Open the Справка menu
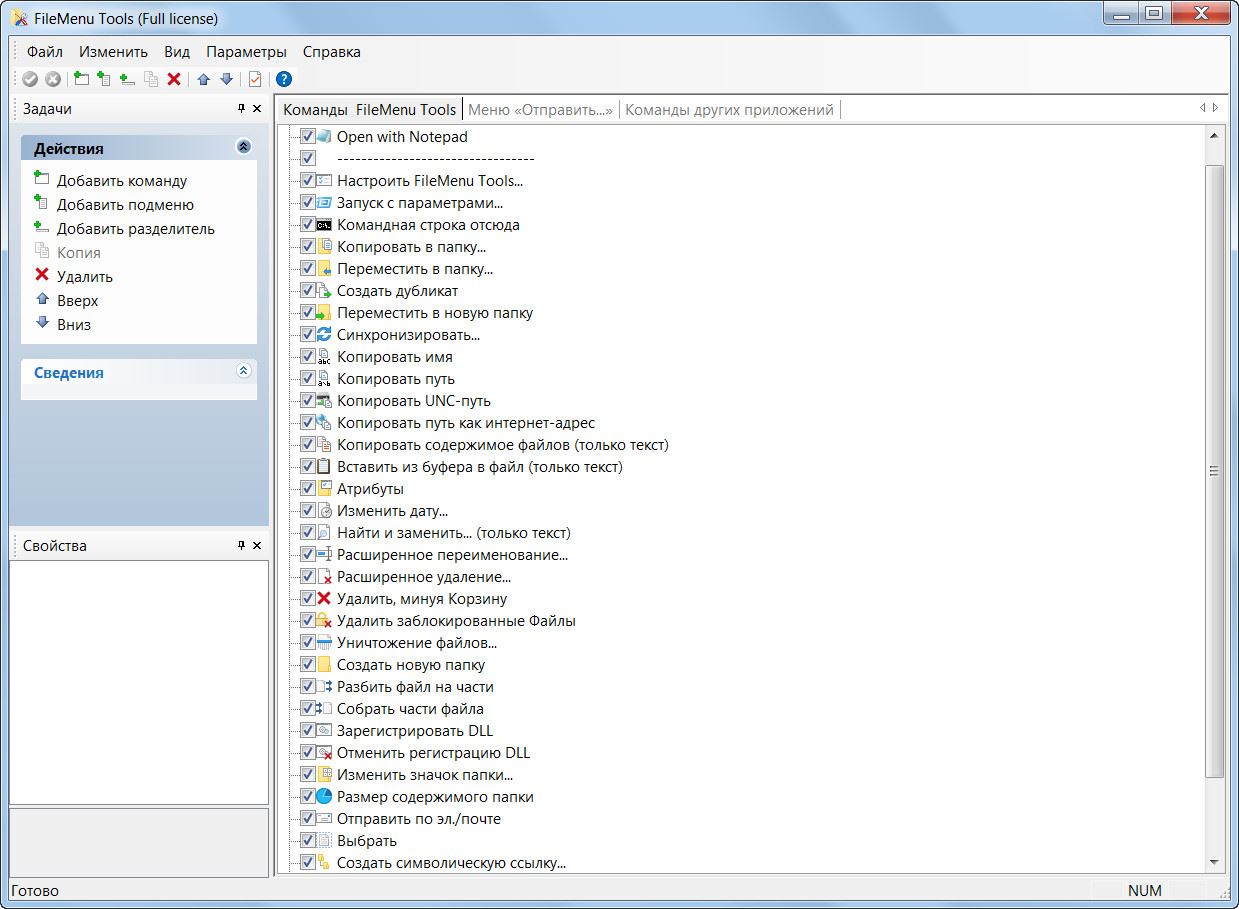This screenshot has height=909, width=1239. point(332,52)
